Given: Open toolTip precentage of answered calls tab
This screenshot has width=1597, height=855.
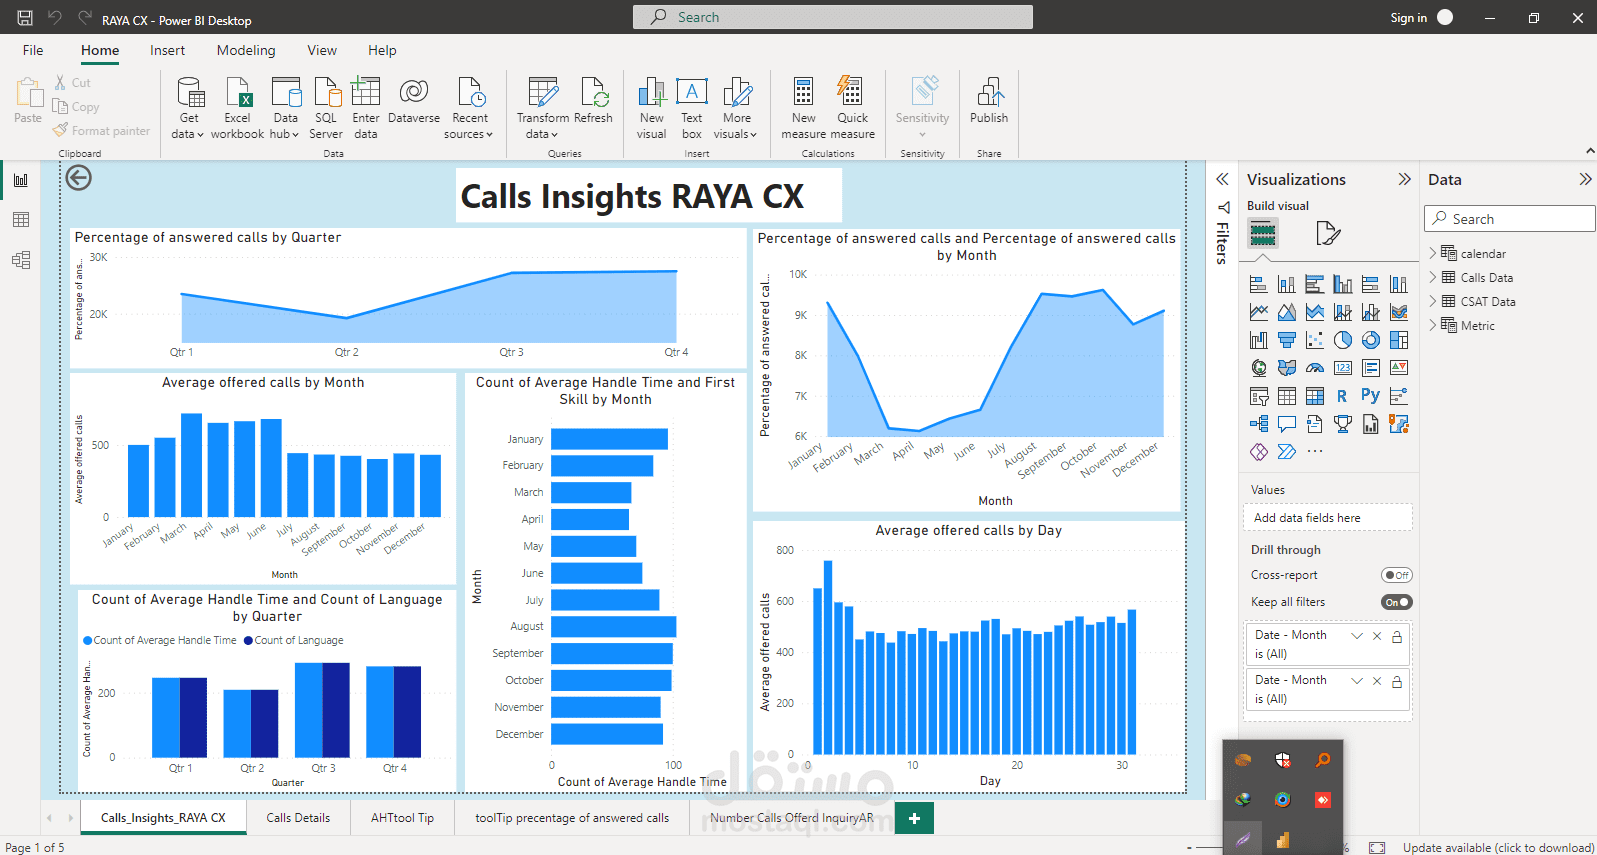Looking at the screenshot, I should [572, 818].
